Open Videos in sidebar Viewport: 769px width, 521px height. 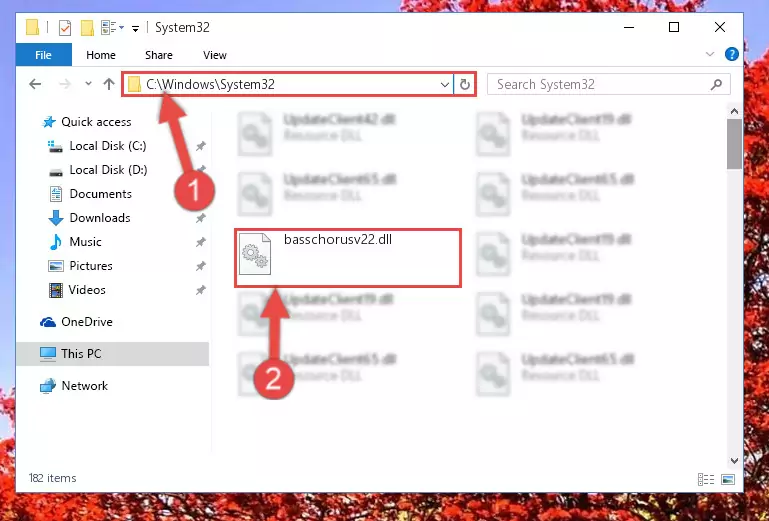pos(87,290)
